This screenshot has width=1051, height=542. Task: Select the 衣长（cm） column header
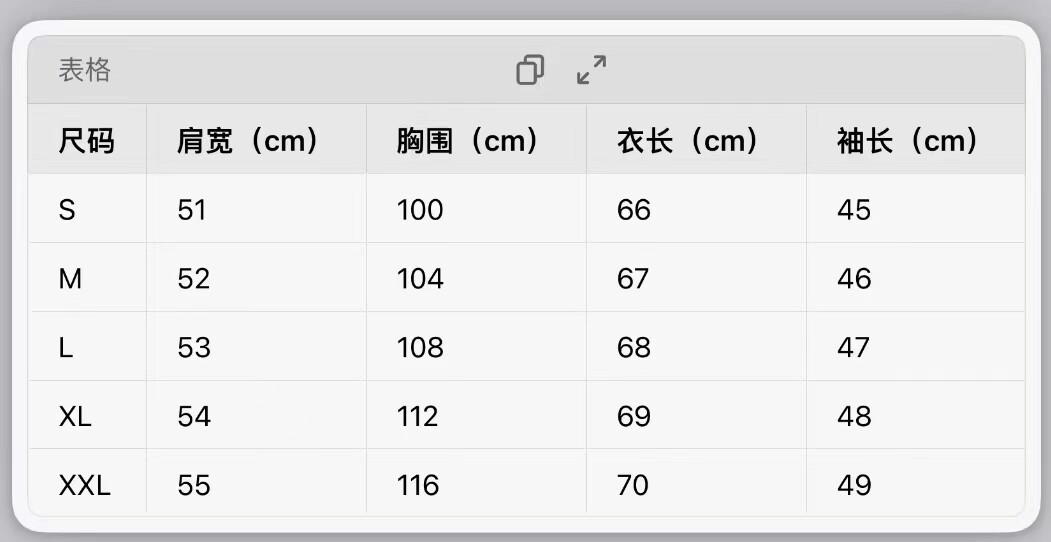(689, 141)
